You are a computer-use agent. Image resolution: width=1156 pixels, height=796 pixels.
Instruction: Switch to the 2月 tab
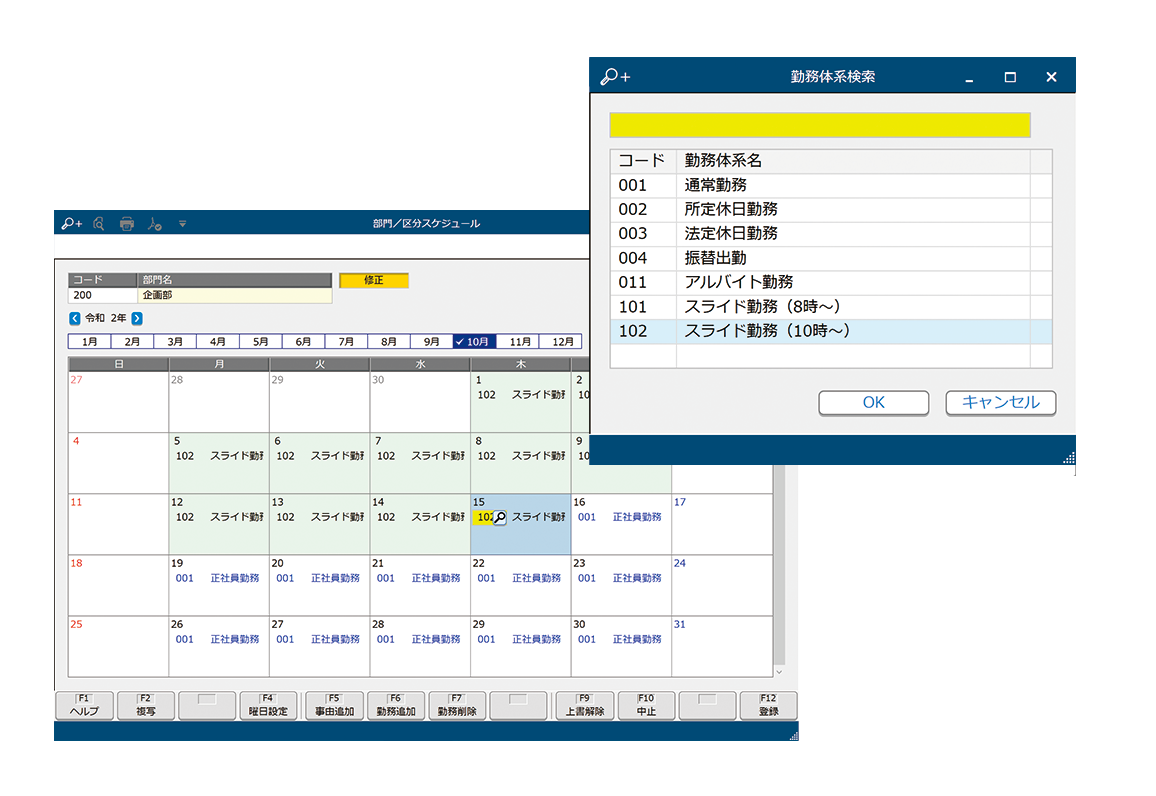[x=132, y=341]
